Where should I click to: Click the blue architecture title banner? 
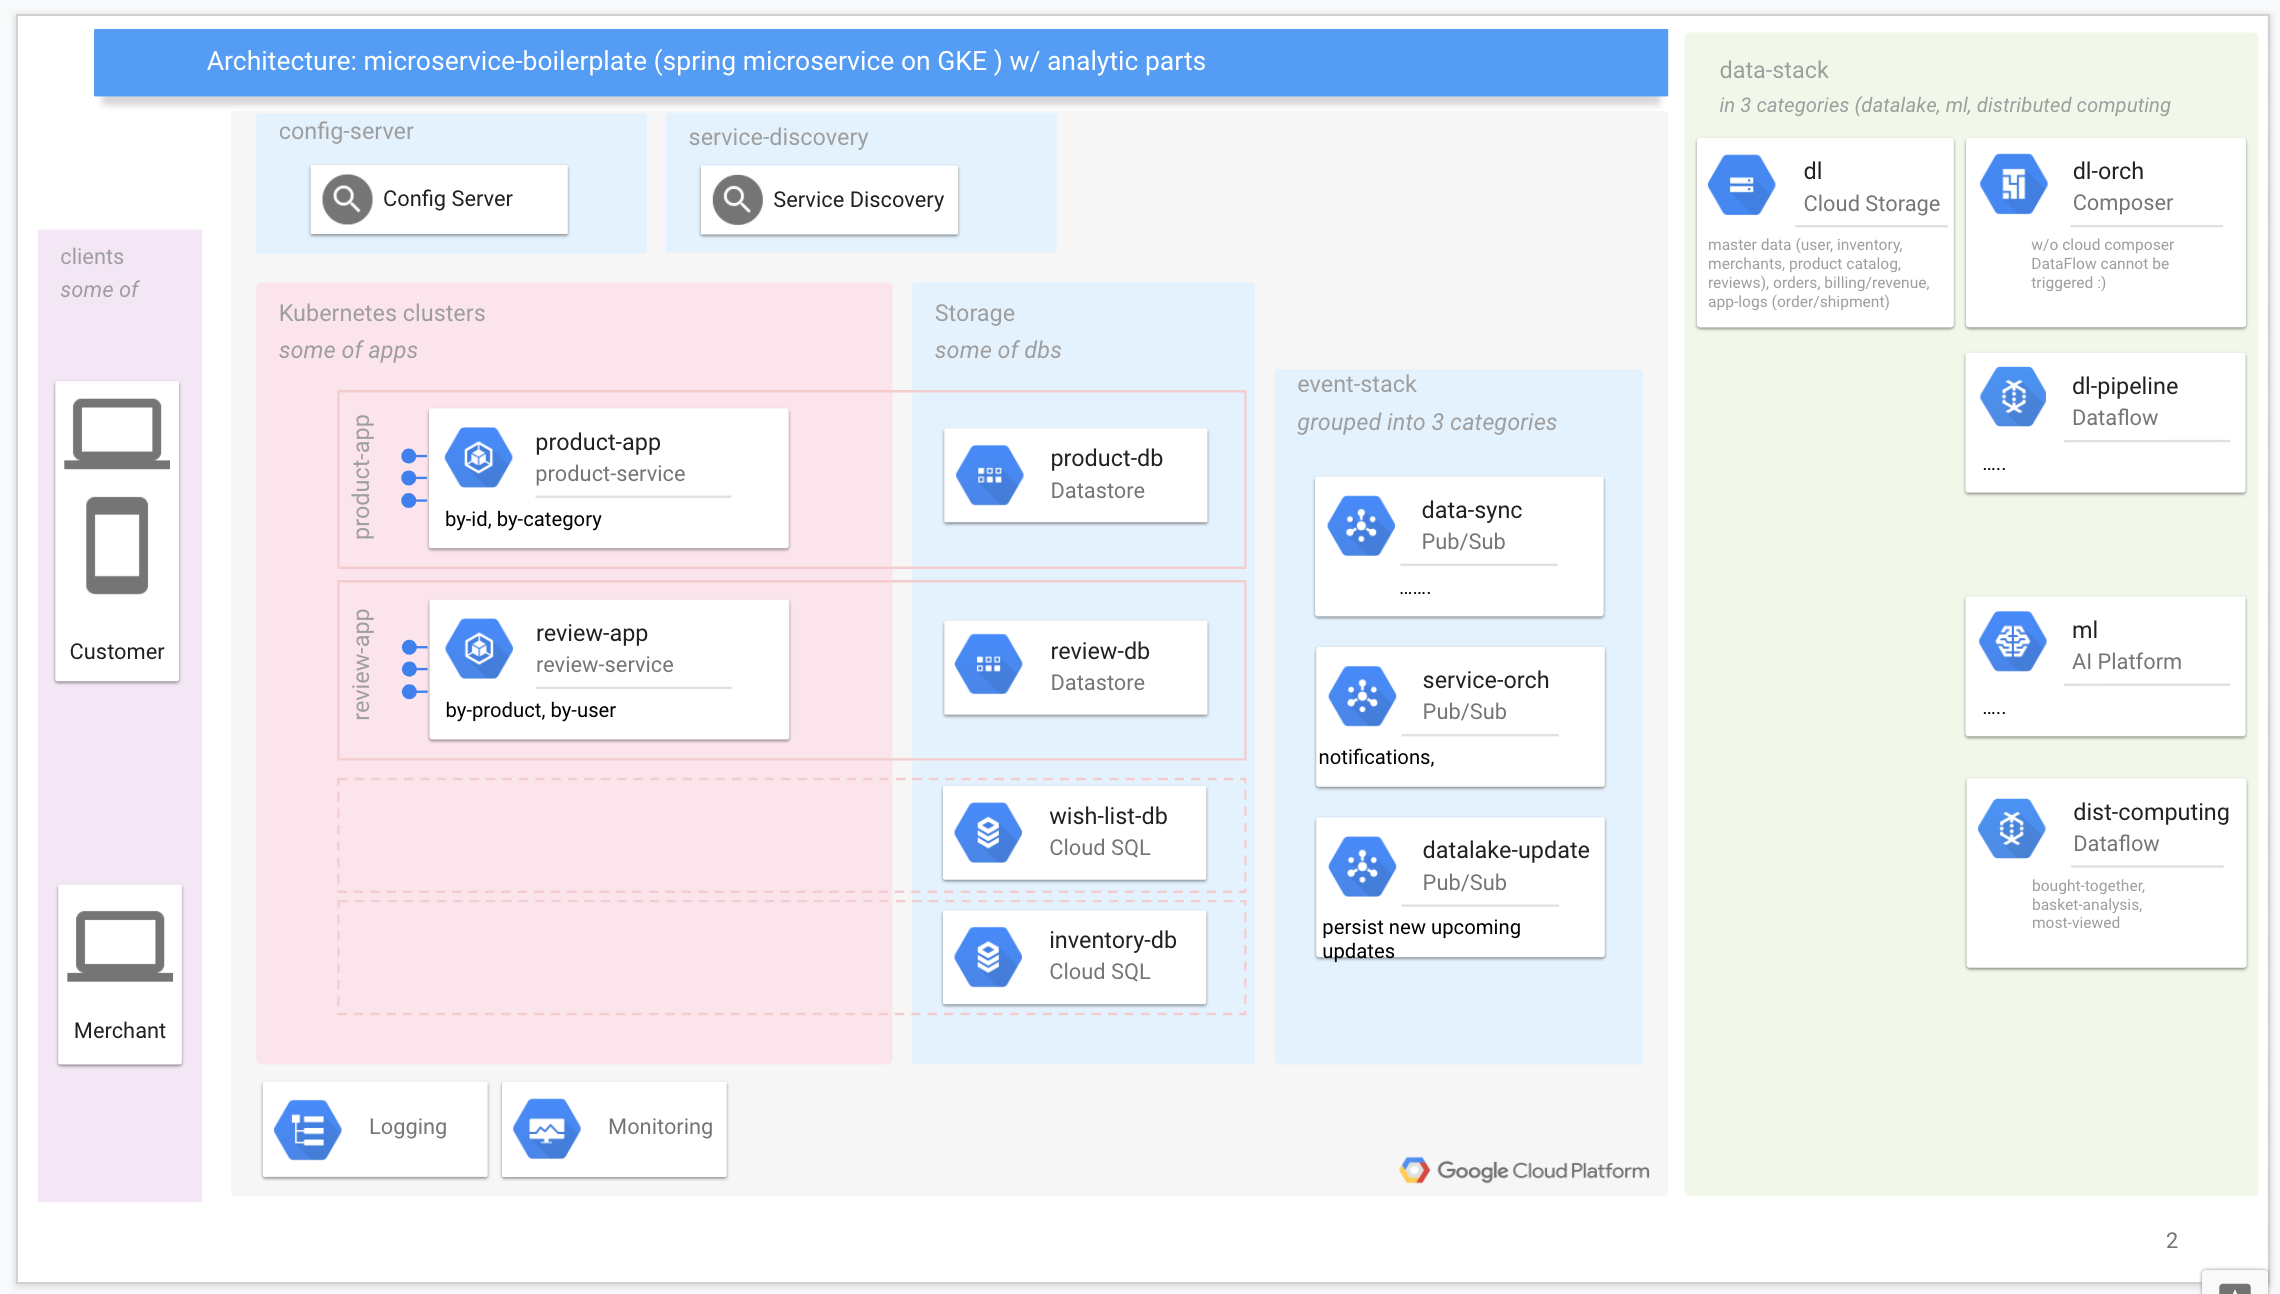tap(880, 62)
